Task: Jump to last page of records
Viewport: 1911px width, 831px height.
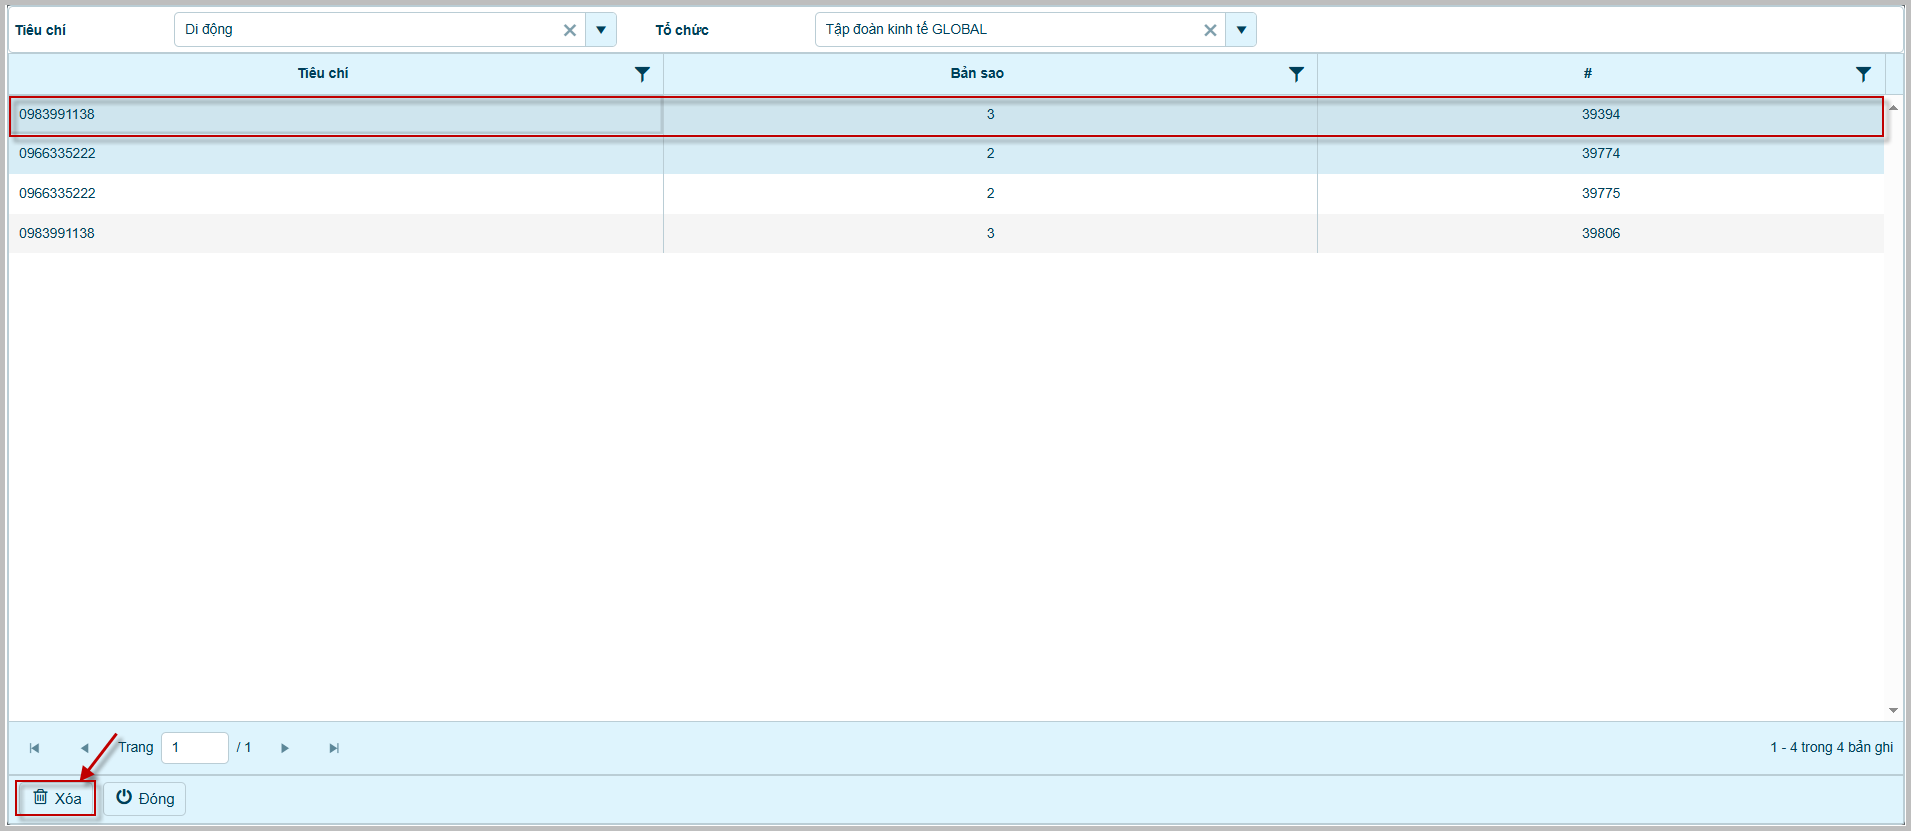Action: 334,748
